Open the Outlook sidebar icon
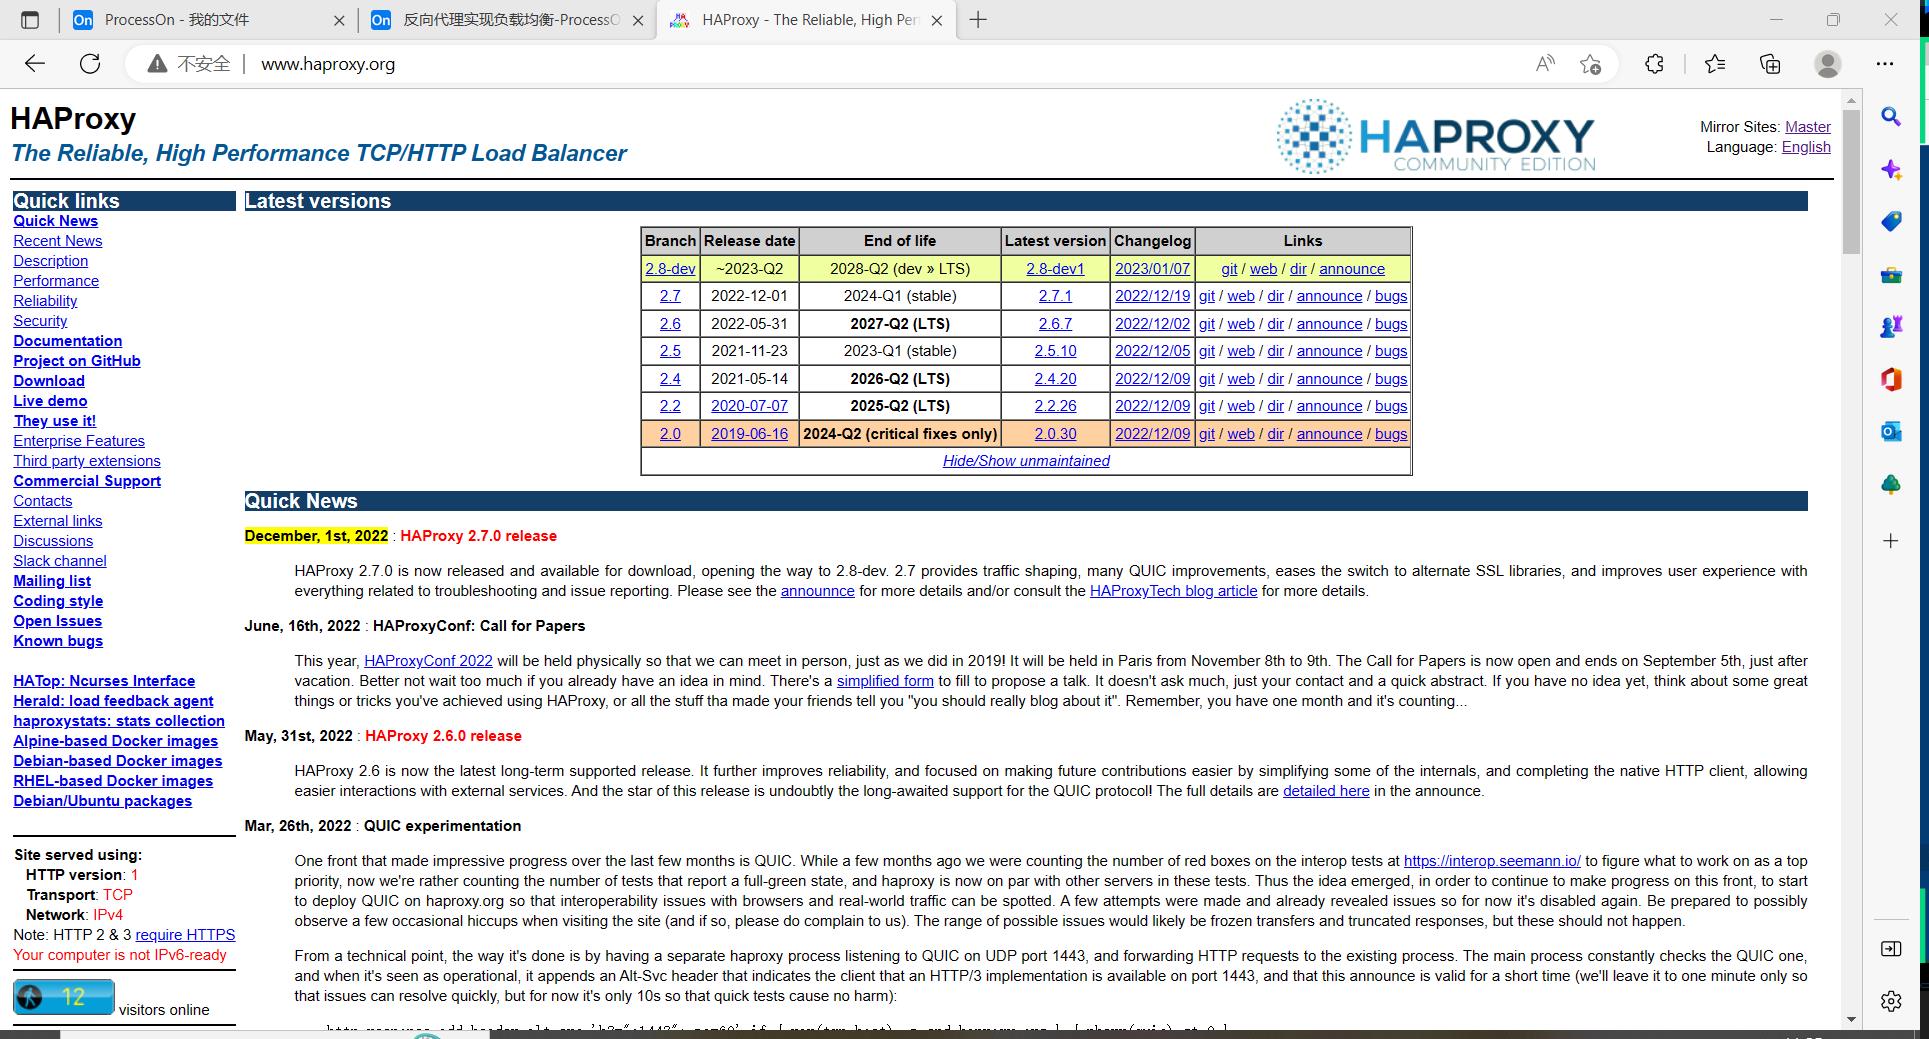This screenshot has width=1929, height=1039. (1891, 432)
